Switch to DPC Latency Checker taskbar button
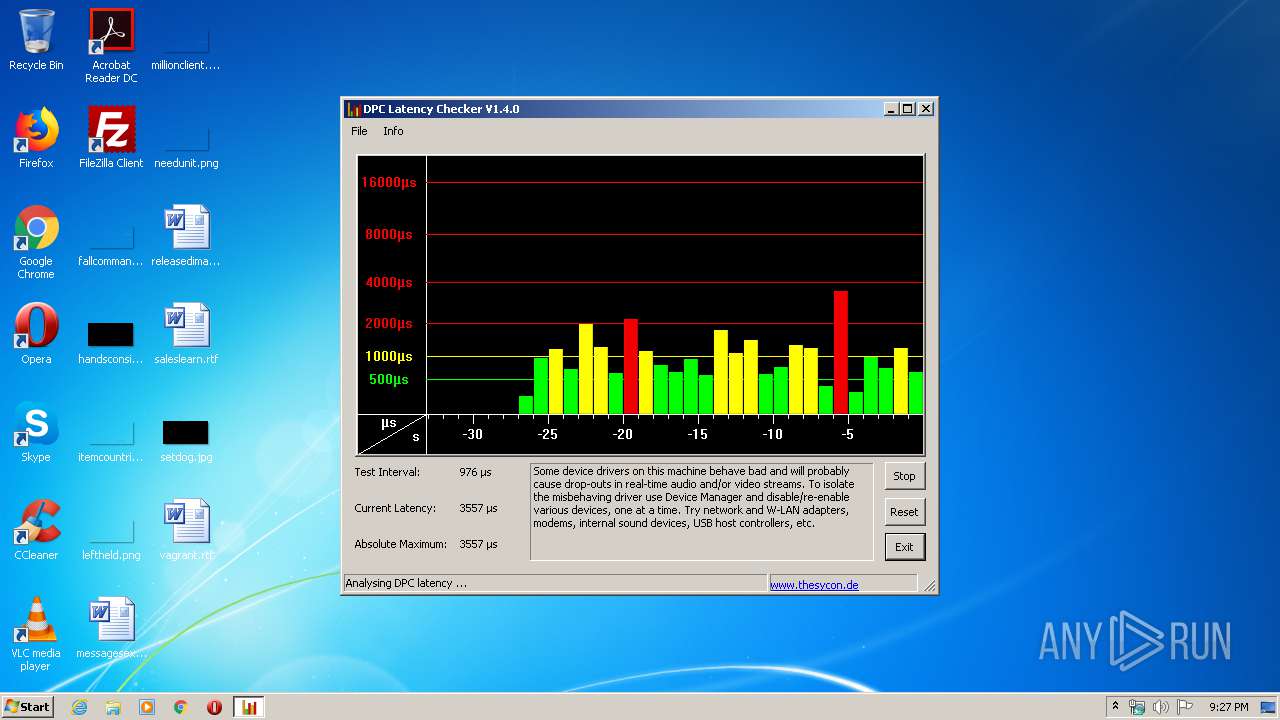 pos(249,707)
